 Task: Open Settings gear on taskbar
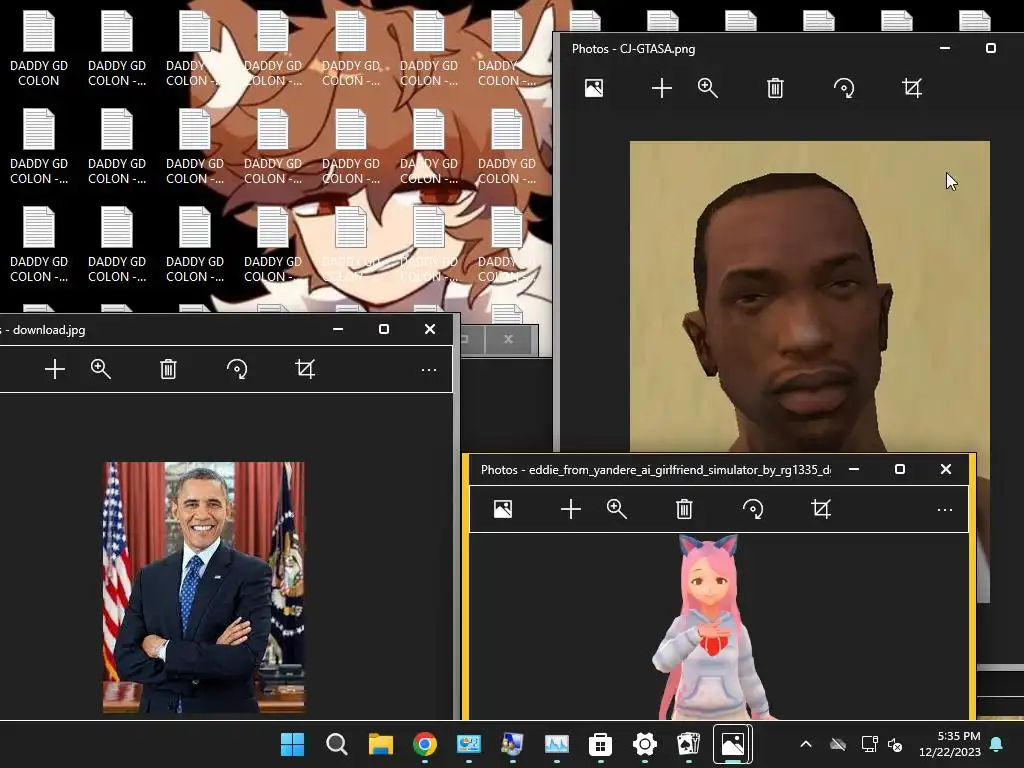[645, 744]
